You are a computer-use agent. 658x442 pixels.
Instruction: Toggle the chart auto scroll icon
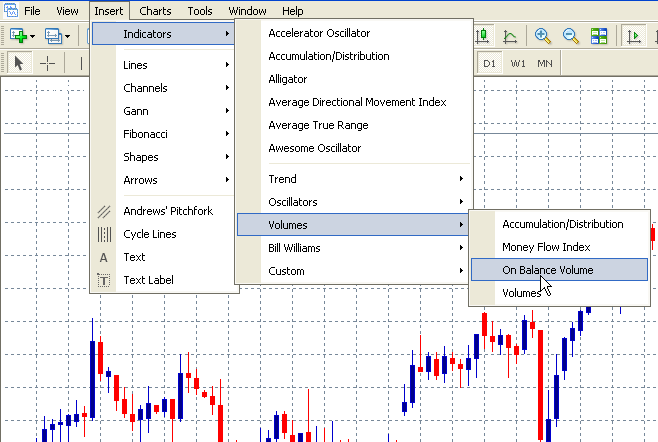coord(634,36)
